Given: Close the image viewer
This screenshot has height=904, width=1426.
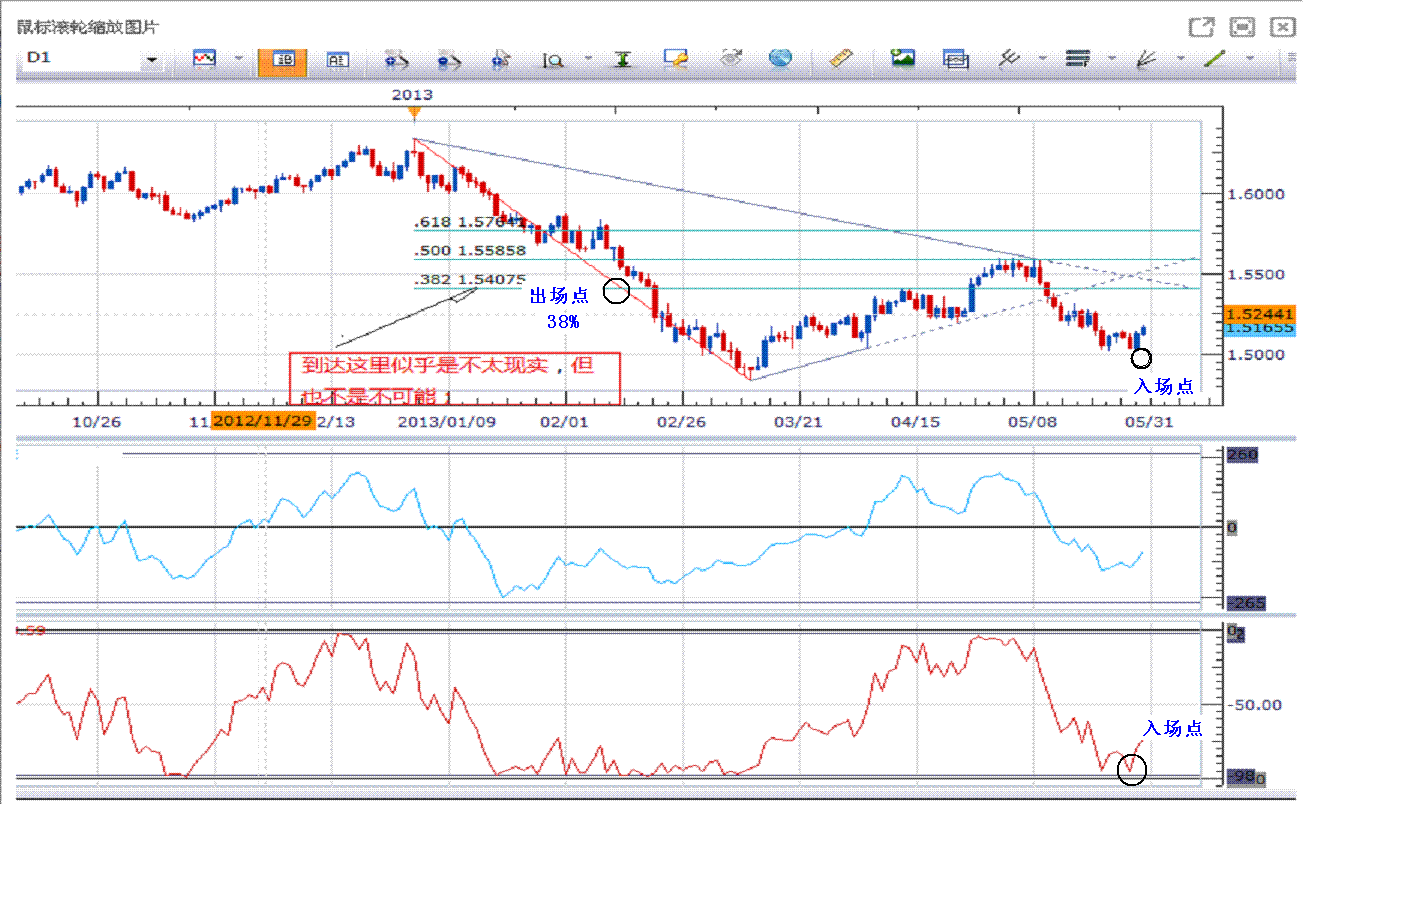Looking at the screenshot, I should (x=1283, y=27).
